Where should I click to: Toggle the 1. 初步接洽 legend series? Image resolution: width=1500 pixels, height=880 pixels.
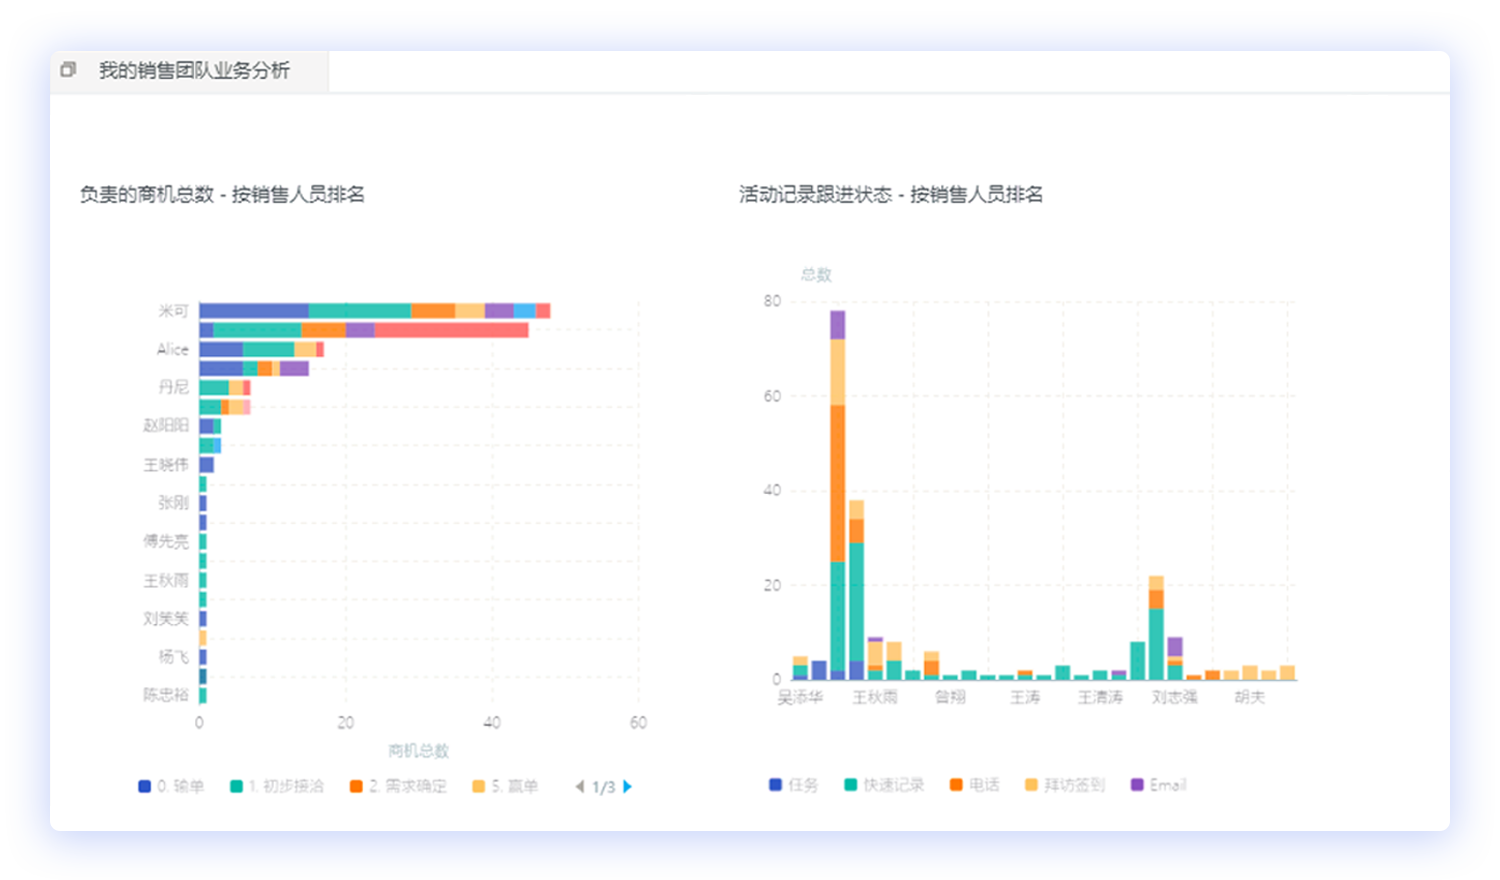[277, 787]
